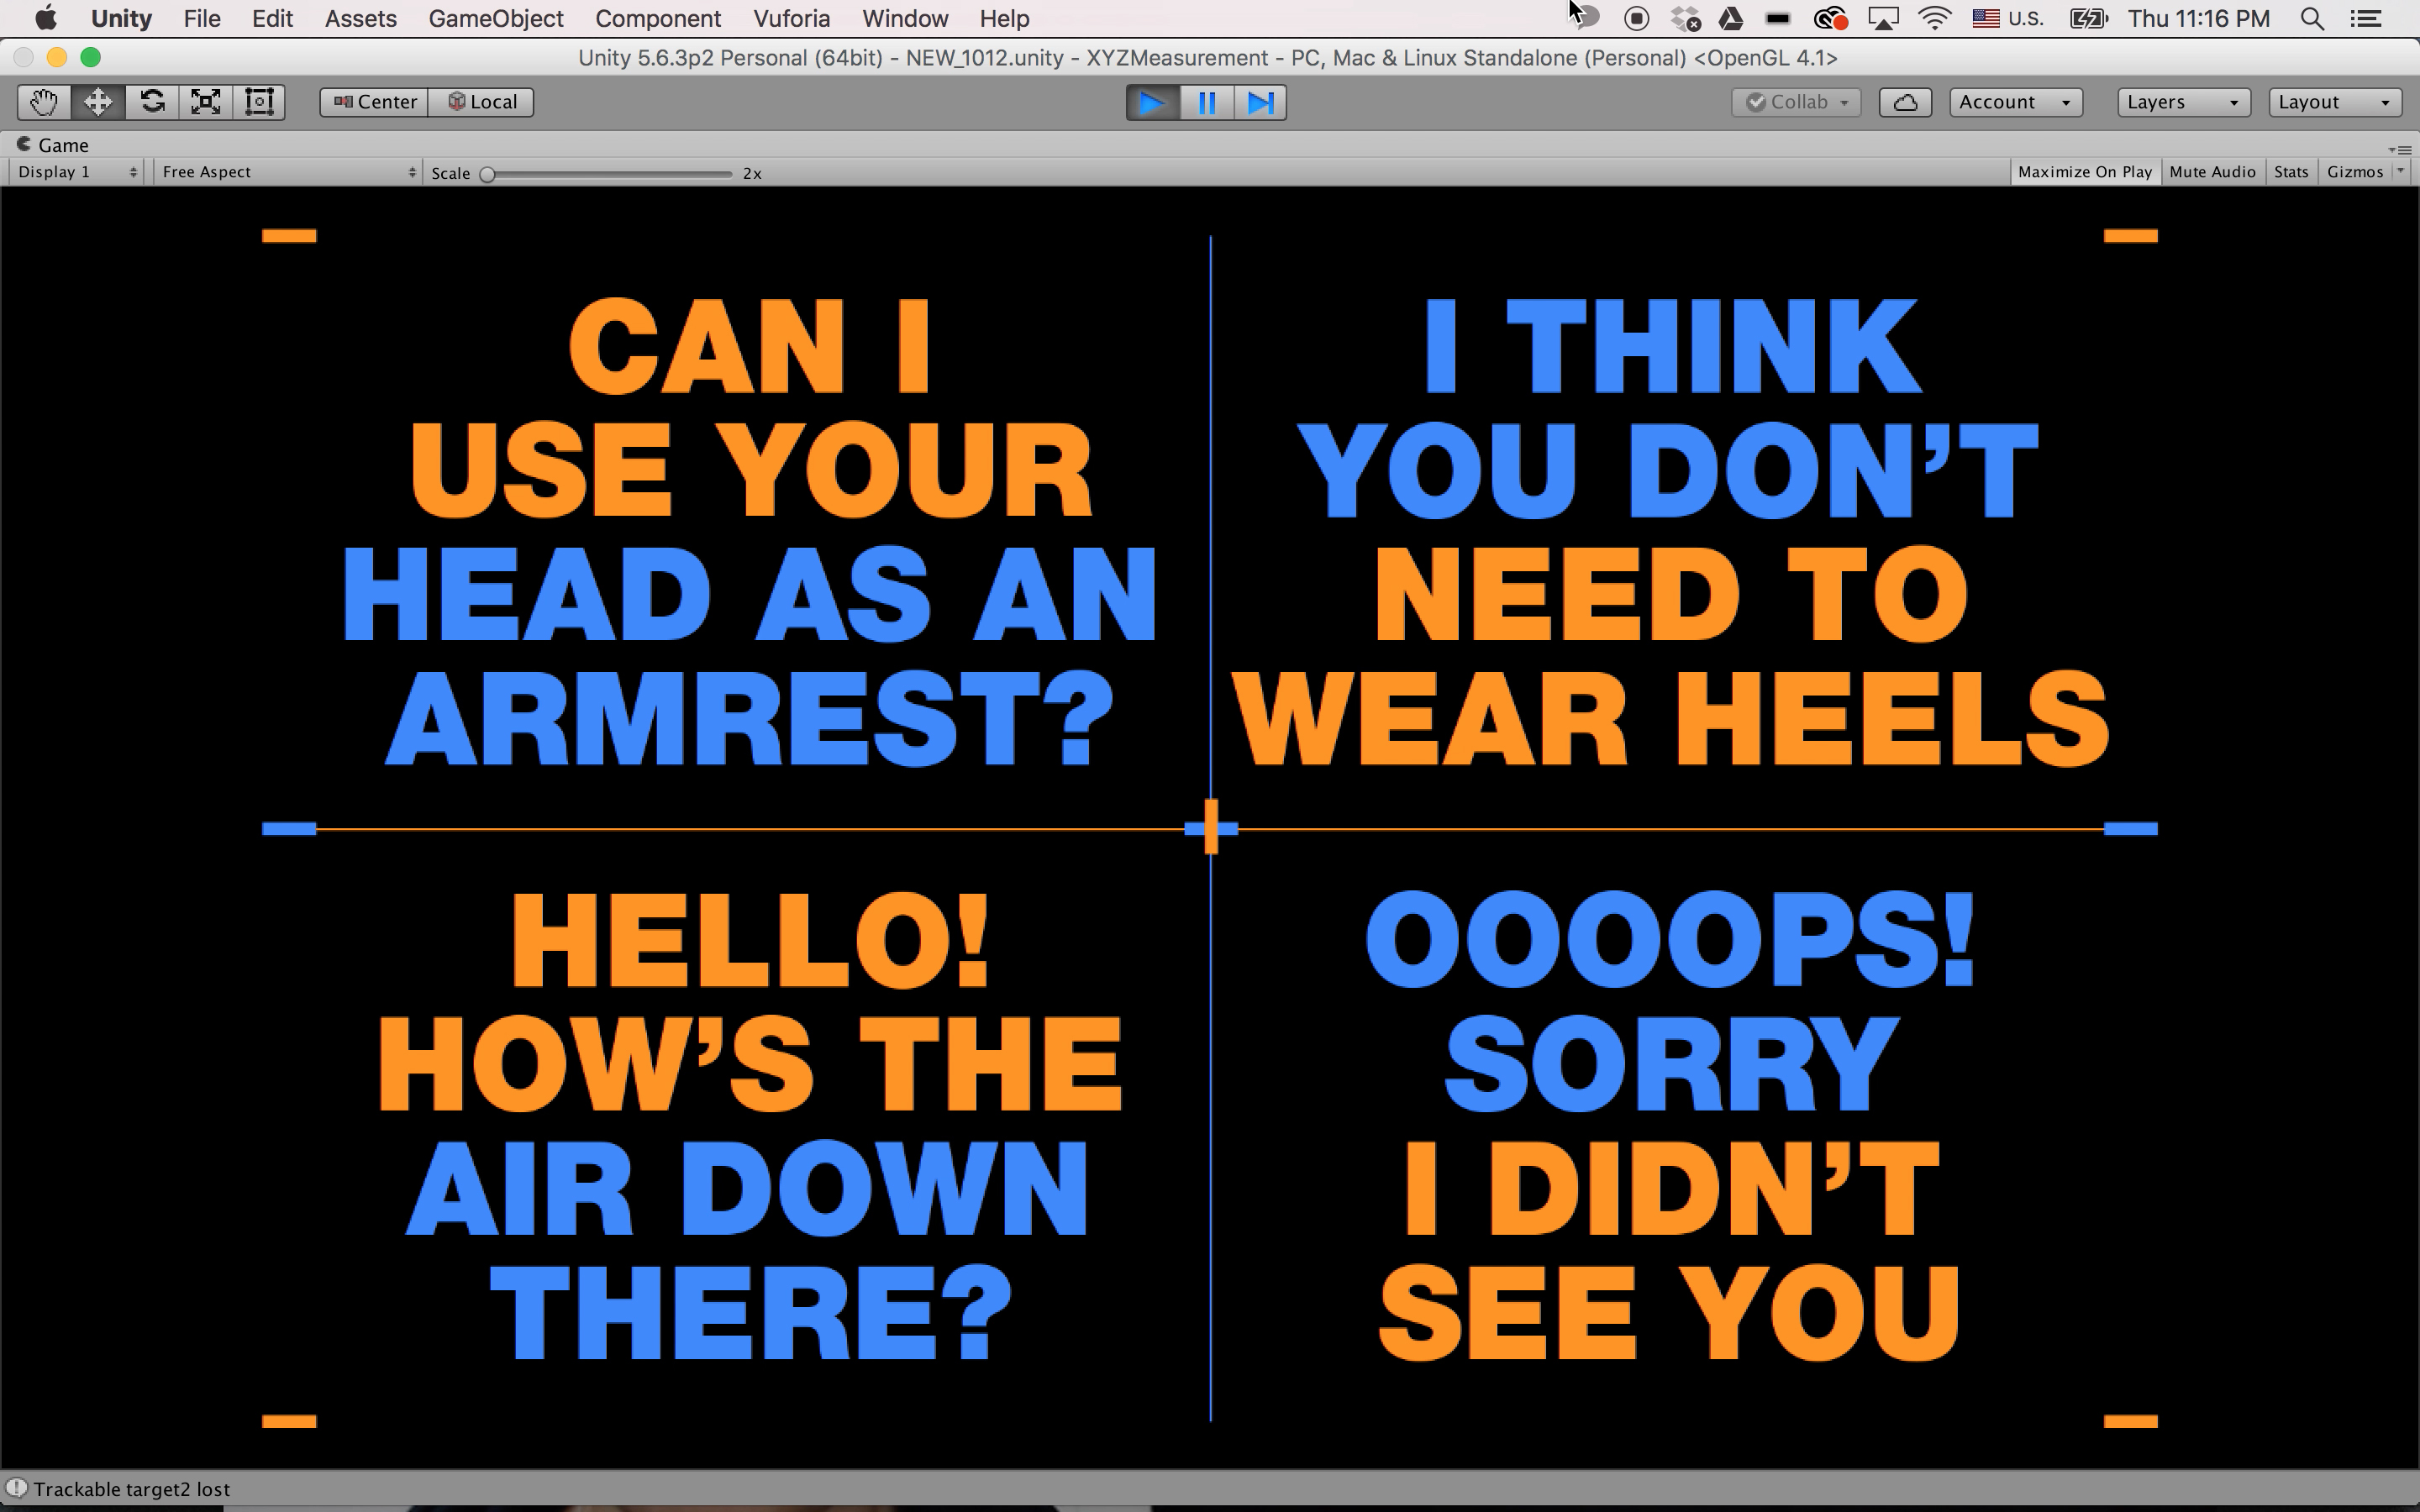
Task: Click the 'OOOOPS!' text in game view
Action: point(1670,938)
